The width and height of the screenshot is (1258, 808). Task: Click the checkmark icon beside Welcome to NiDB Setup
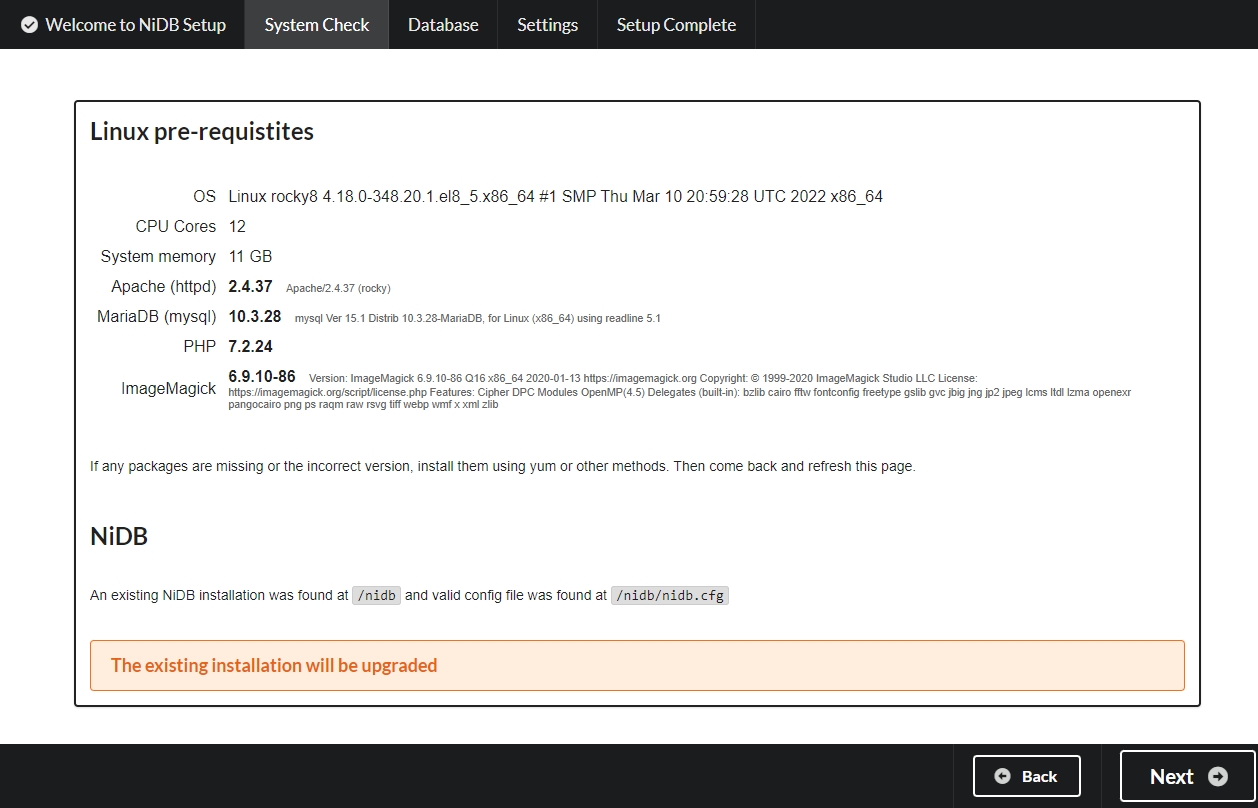[x=29, y=25]
